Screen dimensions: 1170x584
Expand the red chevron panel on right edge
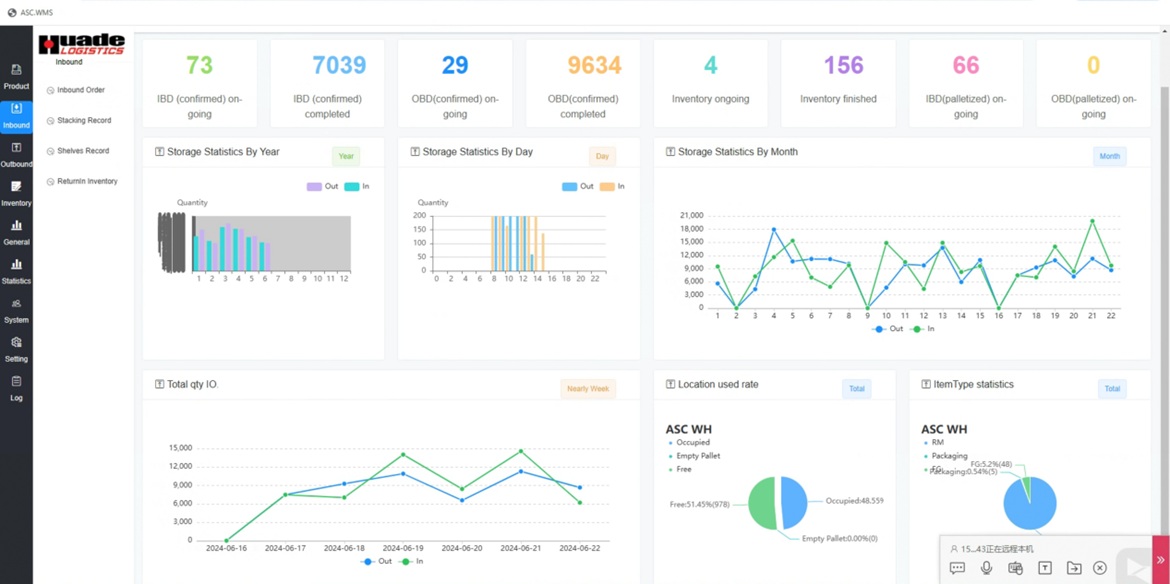click(x=1163, y=559)
